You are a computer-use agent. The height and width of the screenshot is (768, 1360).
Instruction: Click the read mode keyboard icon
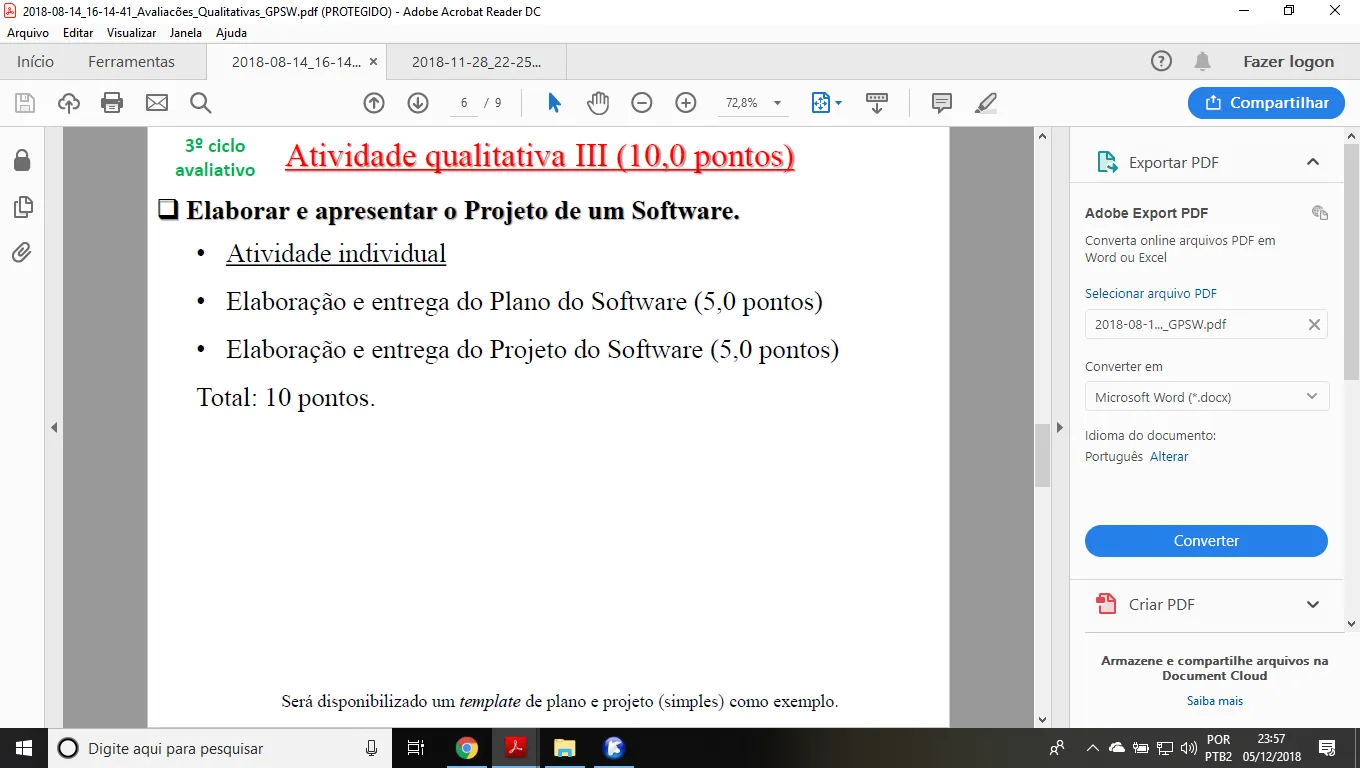pos(877,103)
